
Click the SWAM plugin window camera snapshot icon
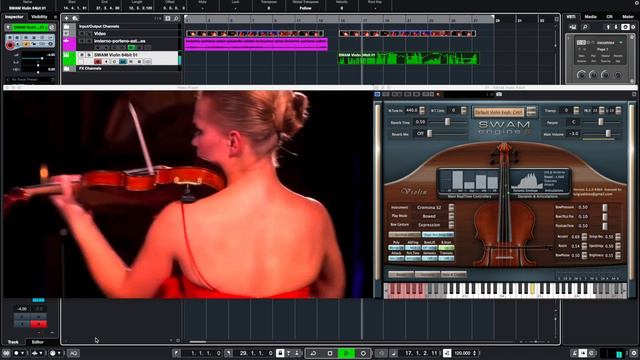click(499, 94)
